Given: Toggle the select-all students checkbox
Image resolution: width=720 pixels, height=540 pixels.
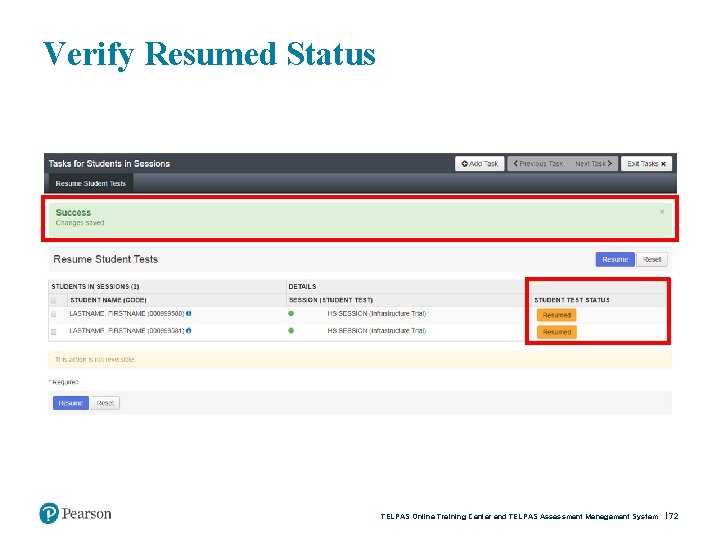Looking at the screenshot, I should pos(54,300).
